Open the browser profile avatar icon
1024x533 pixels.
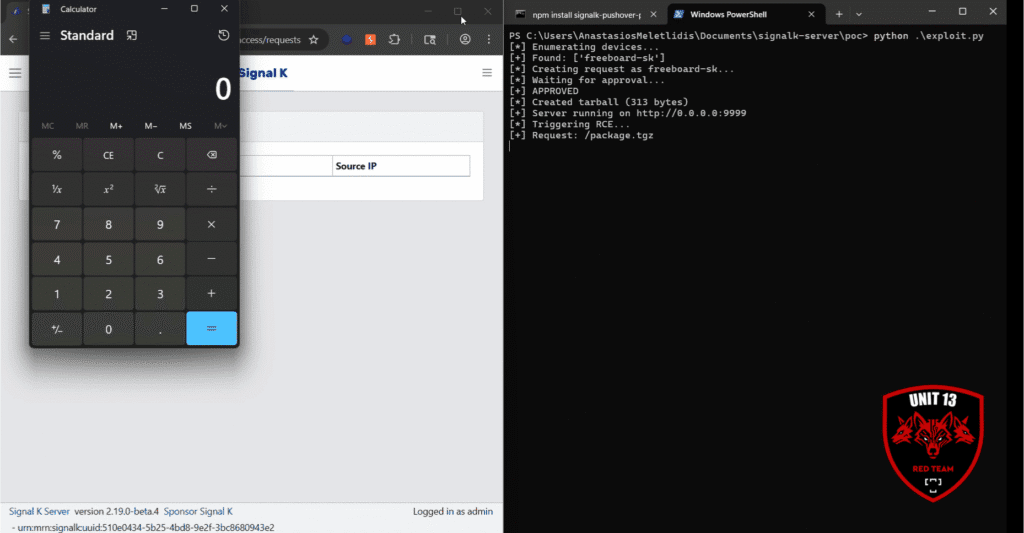coord(465,40)
